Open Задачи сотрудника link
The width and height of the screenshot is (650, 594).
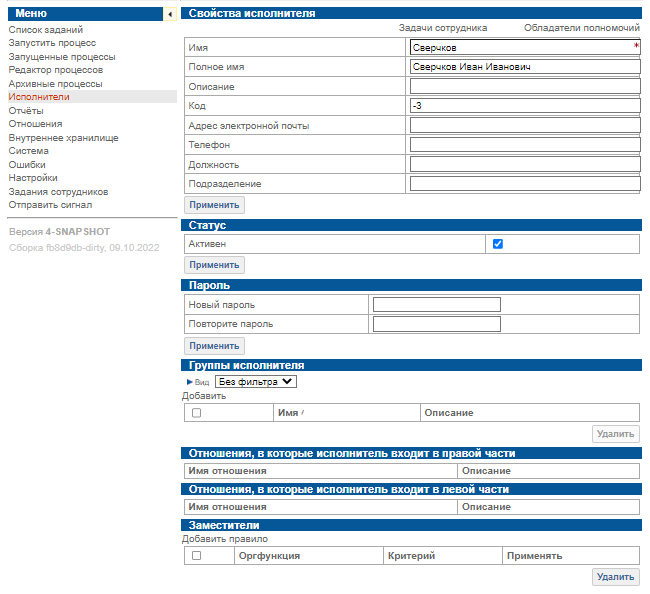442,28
